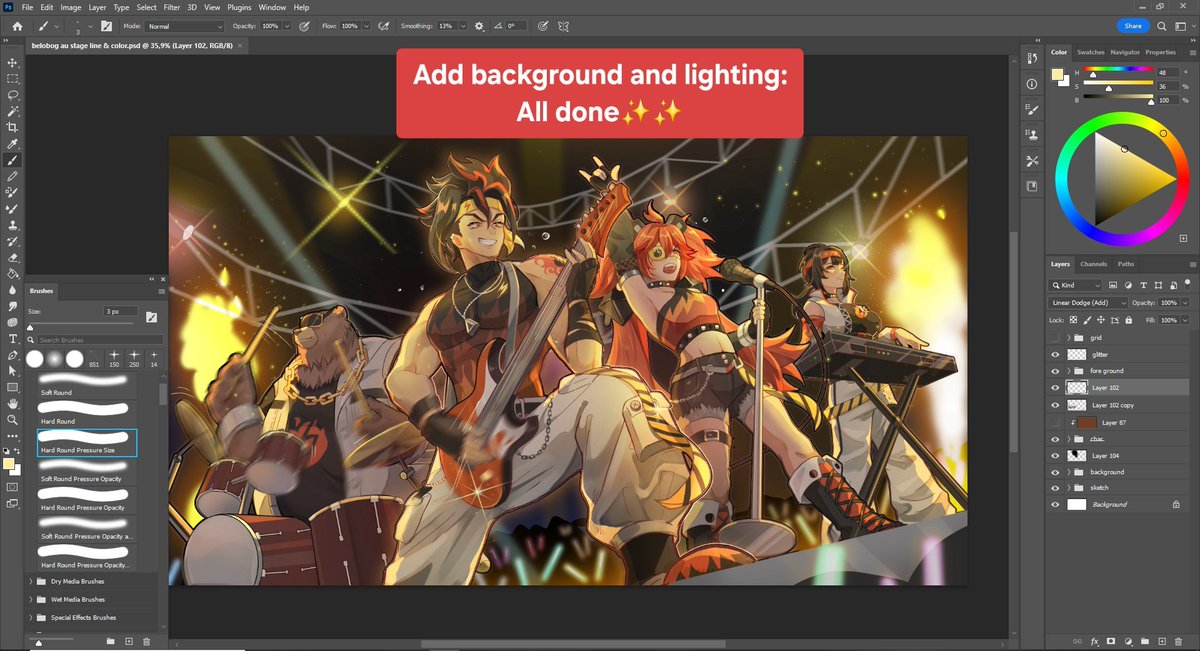Image resolution: width=1200 pixels, height=651 pixels.
Task: Select the Horizontal Type tool
Action: [12, 338]
